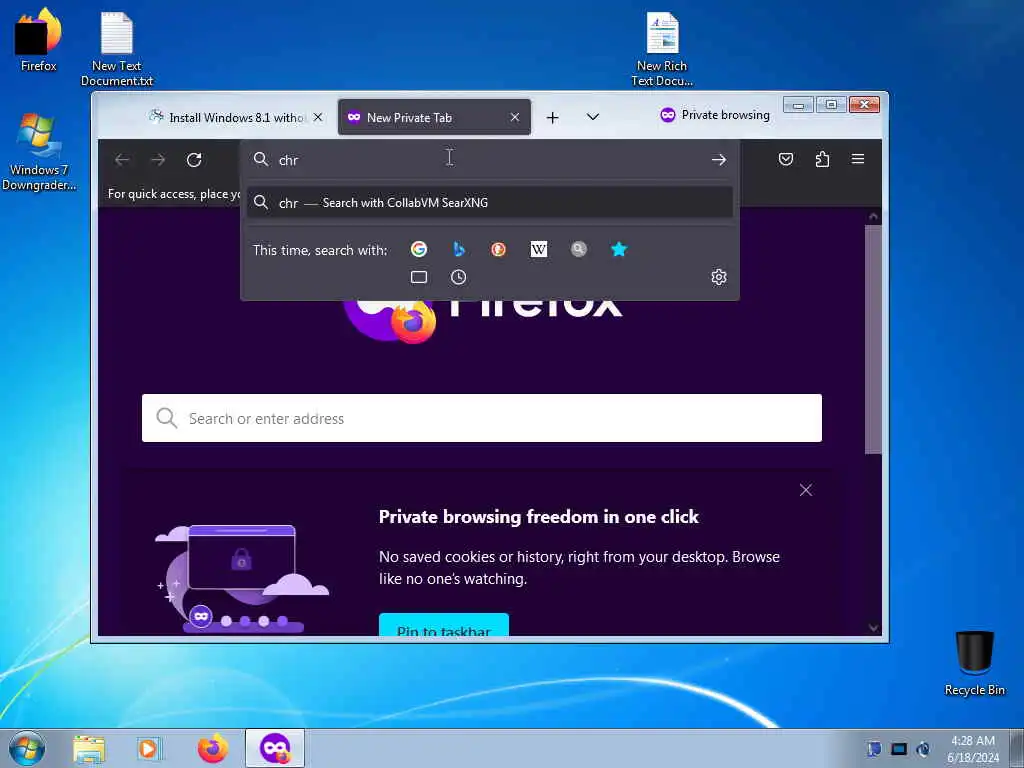Image resolution: width=1024 pixels, height=768 pixels.
Task: Search this time with Bing icon
Action: click(459, 249)
